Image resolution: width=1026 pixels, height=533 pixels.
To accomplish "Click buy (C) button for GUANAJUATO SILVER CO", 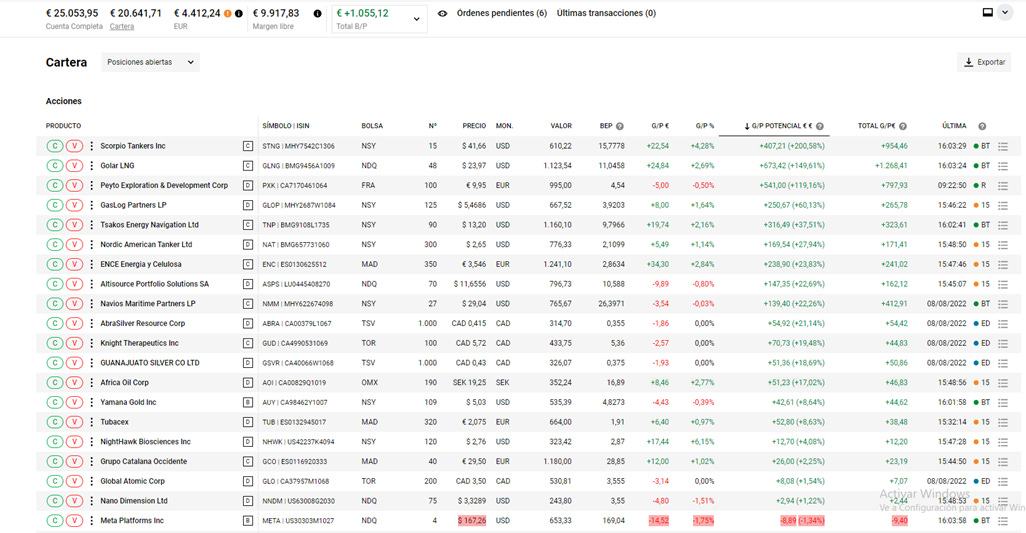I will [x=55, y=362].
